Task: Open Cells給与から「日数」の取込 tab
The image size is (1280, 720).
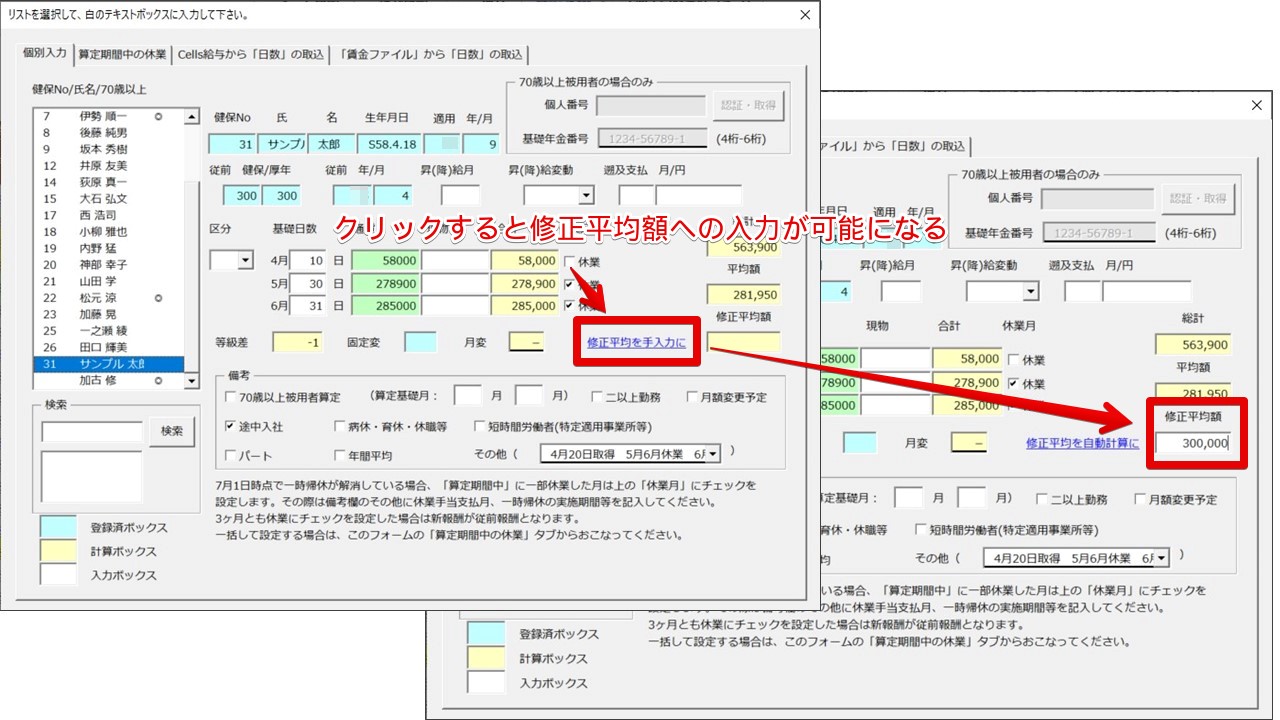Action: pyautogui.click(x=251, y=54)
